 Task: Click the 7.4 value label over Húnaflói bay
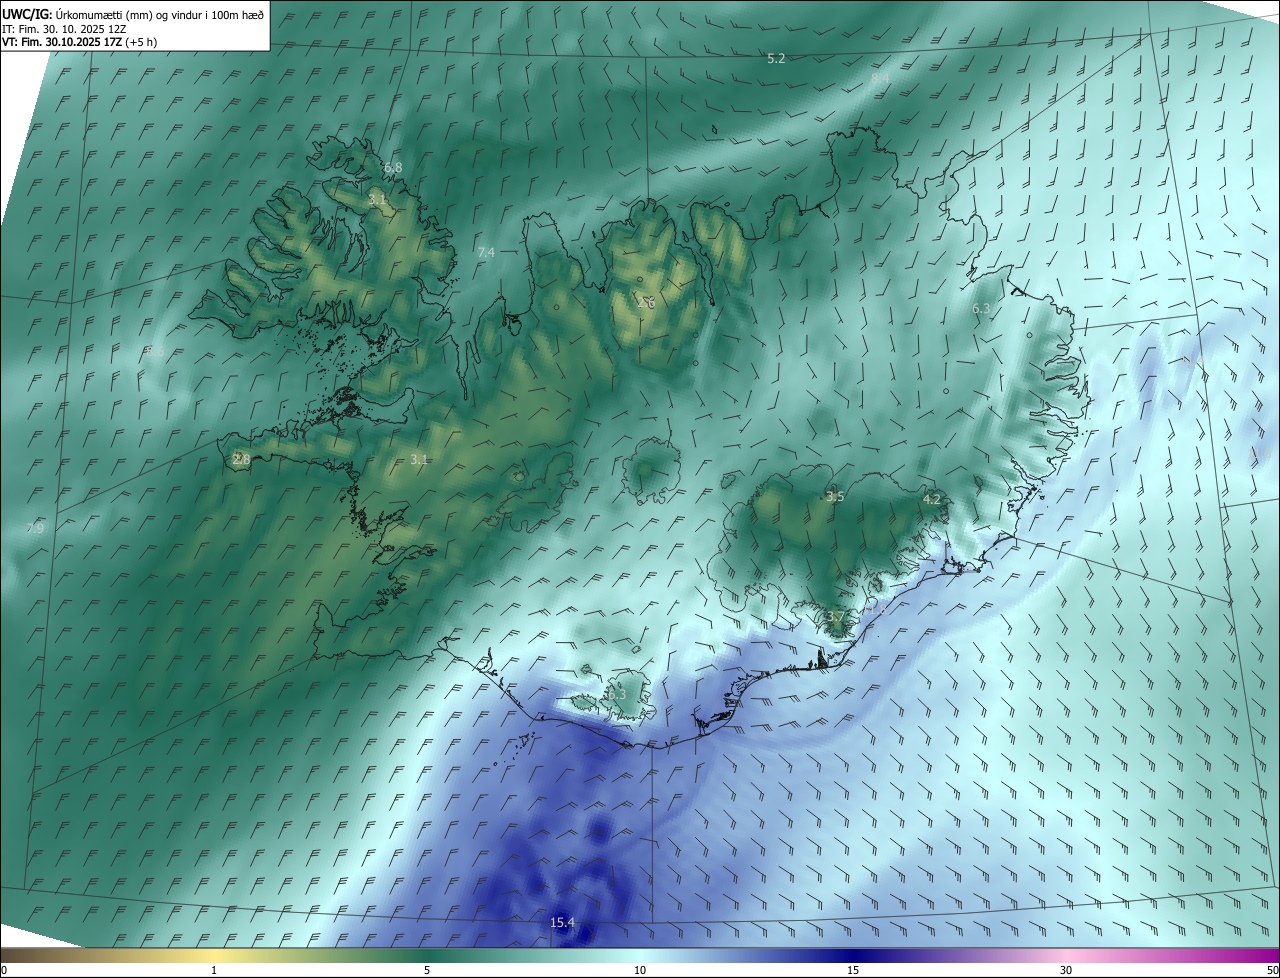486,252
